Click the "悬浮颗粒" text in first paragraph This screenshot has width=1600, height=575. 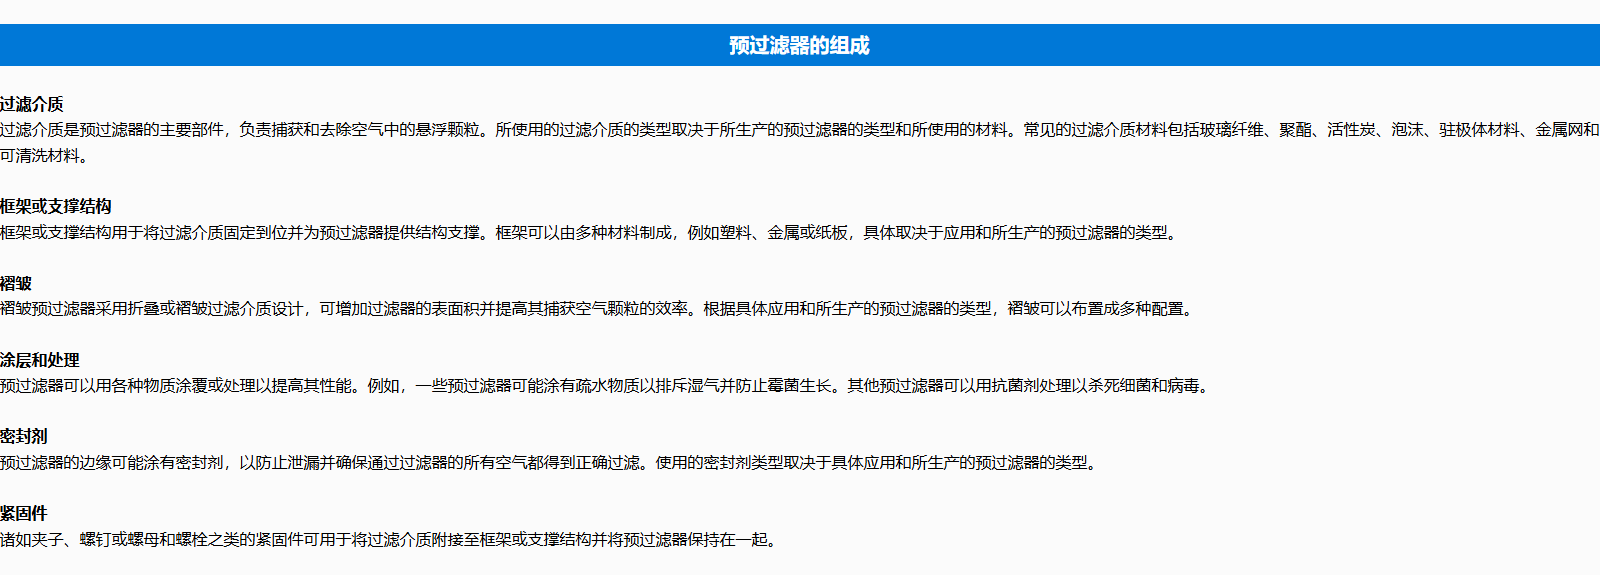coord(447,130)
